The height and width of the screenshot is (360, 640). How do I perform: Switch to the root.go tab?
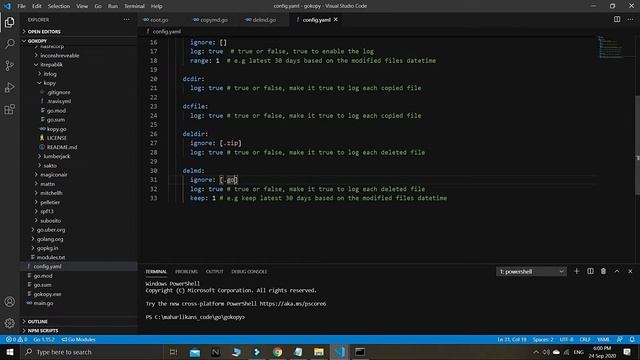(x=159, y=20)
